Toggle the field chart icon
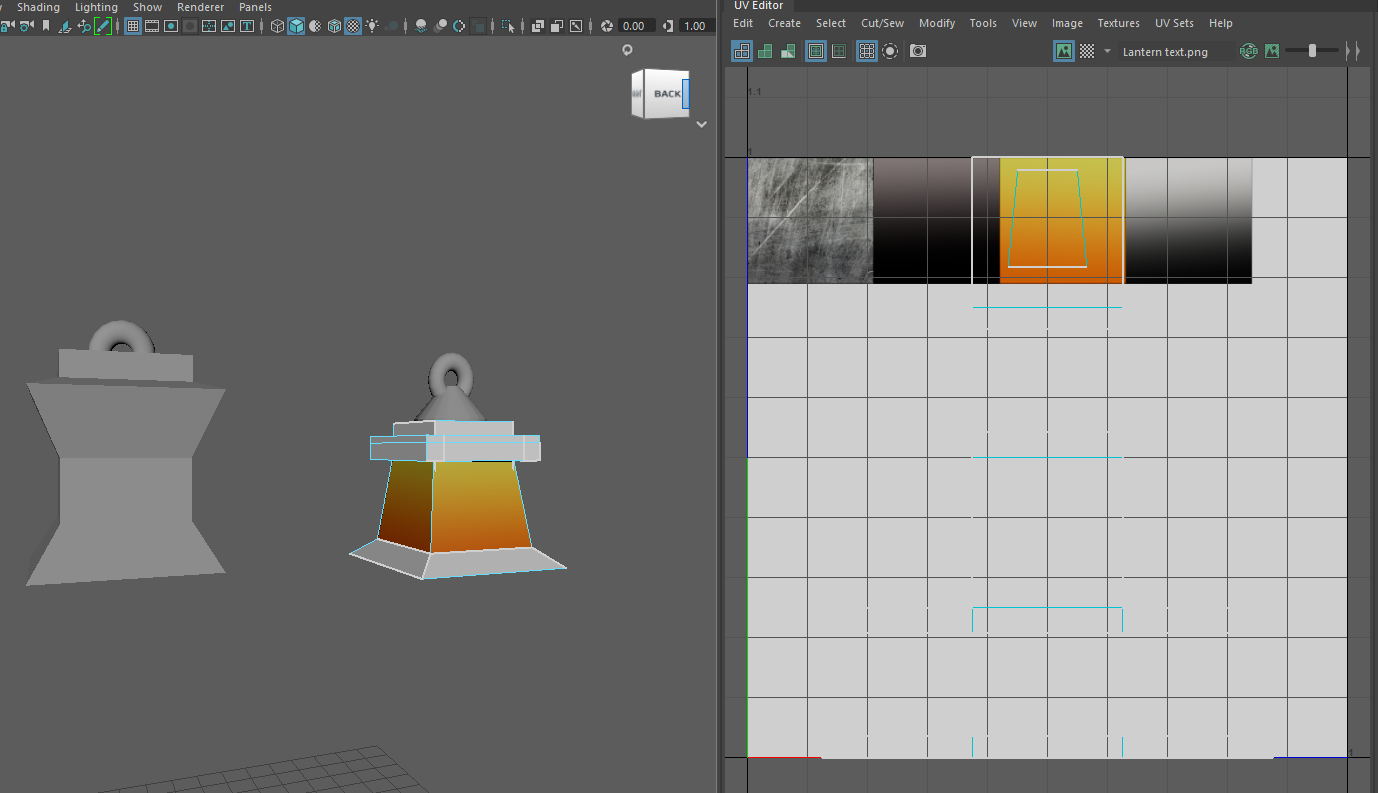 click(x=209, y=26)
